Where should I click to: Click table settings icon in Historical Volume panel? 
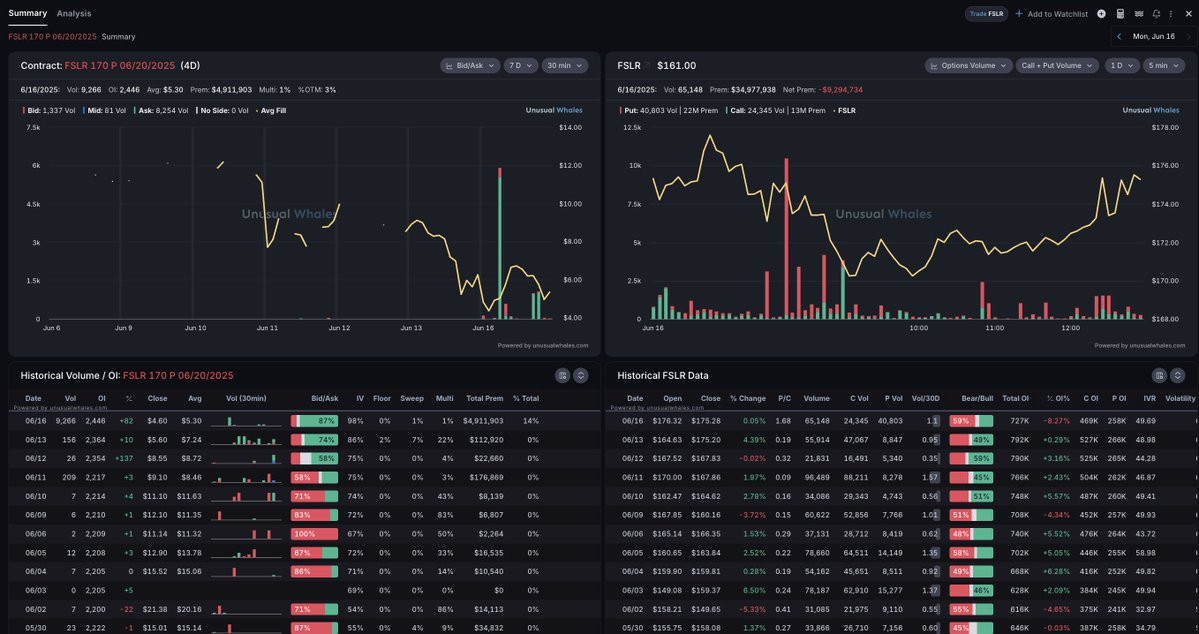pyautogui.click(x=562, y=376)
